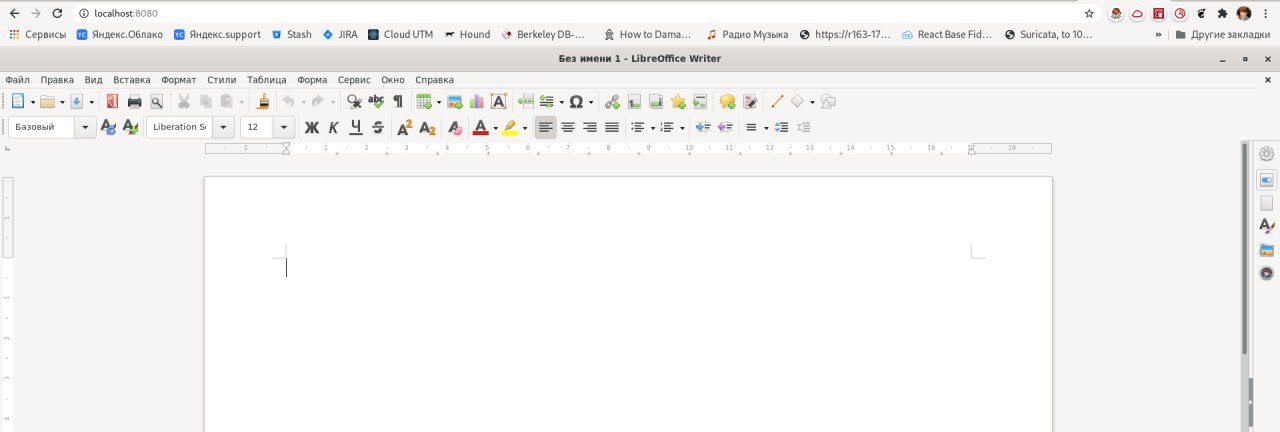Expand Line Spacing dropdown arrow

766,128
